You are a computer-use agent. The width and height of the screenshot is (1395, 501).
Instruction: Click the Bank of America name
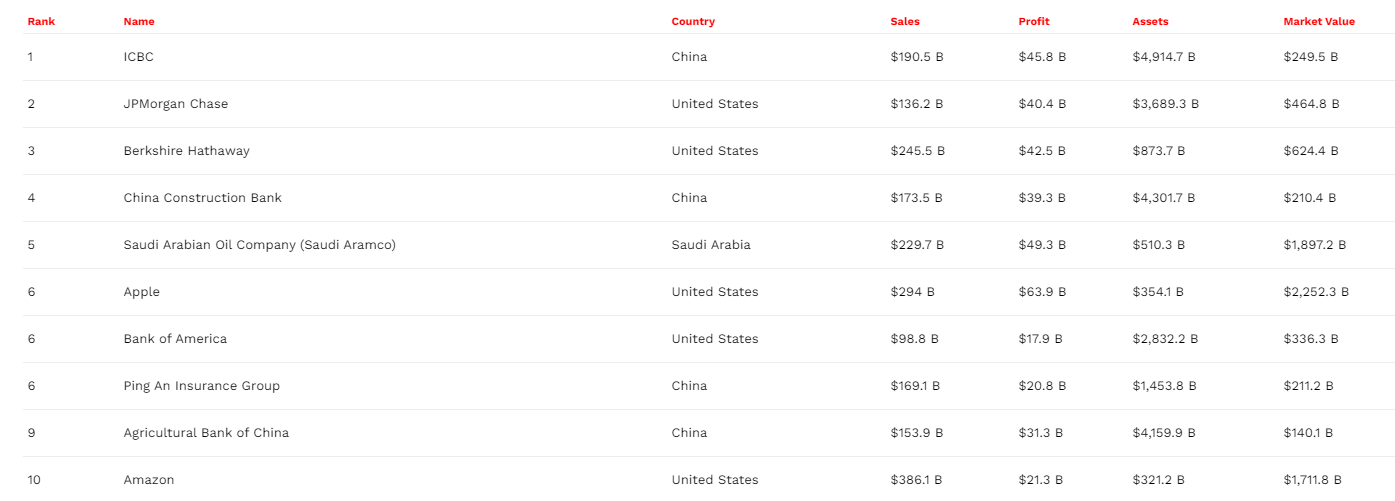click(x=175, y=339)
